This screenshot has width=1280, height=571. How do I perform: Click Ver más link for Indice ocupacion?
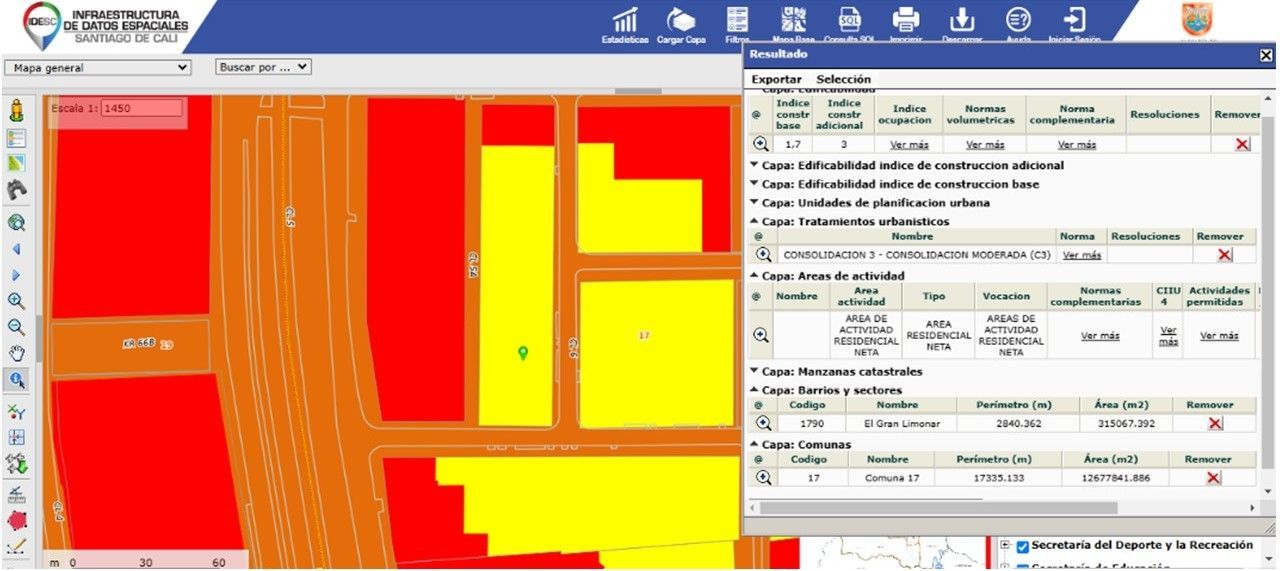909,145
